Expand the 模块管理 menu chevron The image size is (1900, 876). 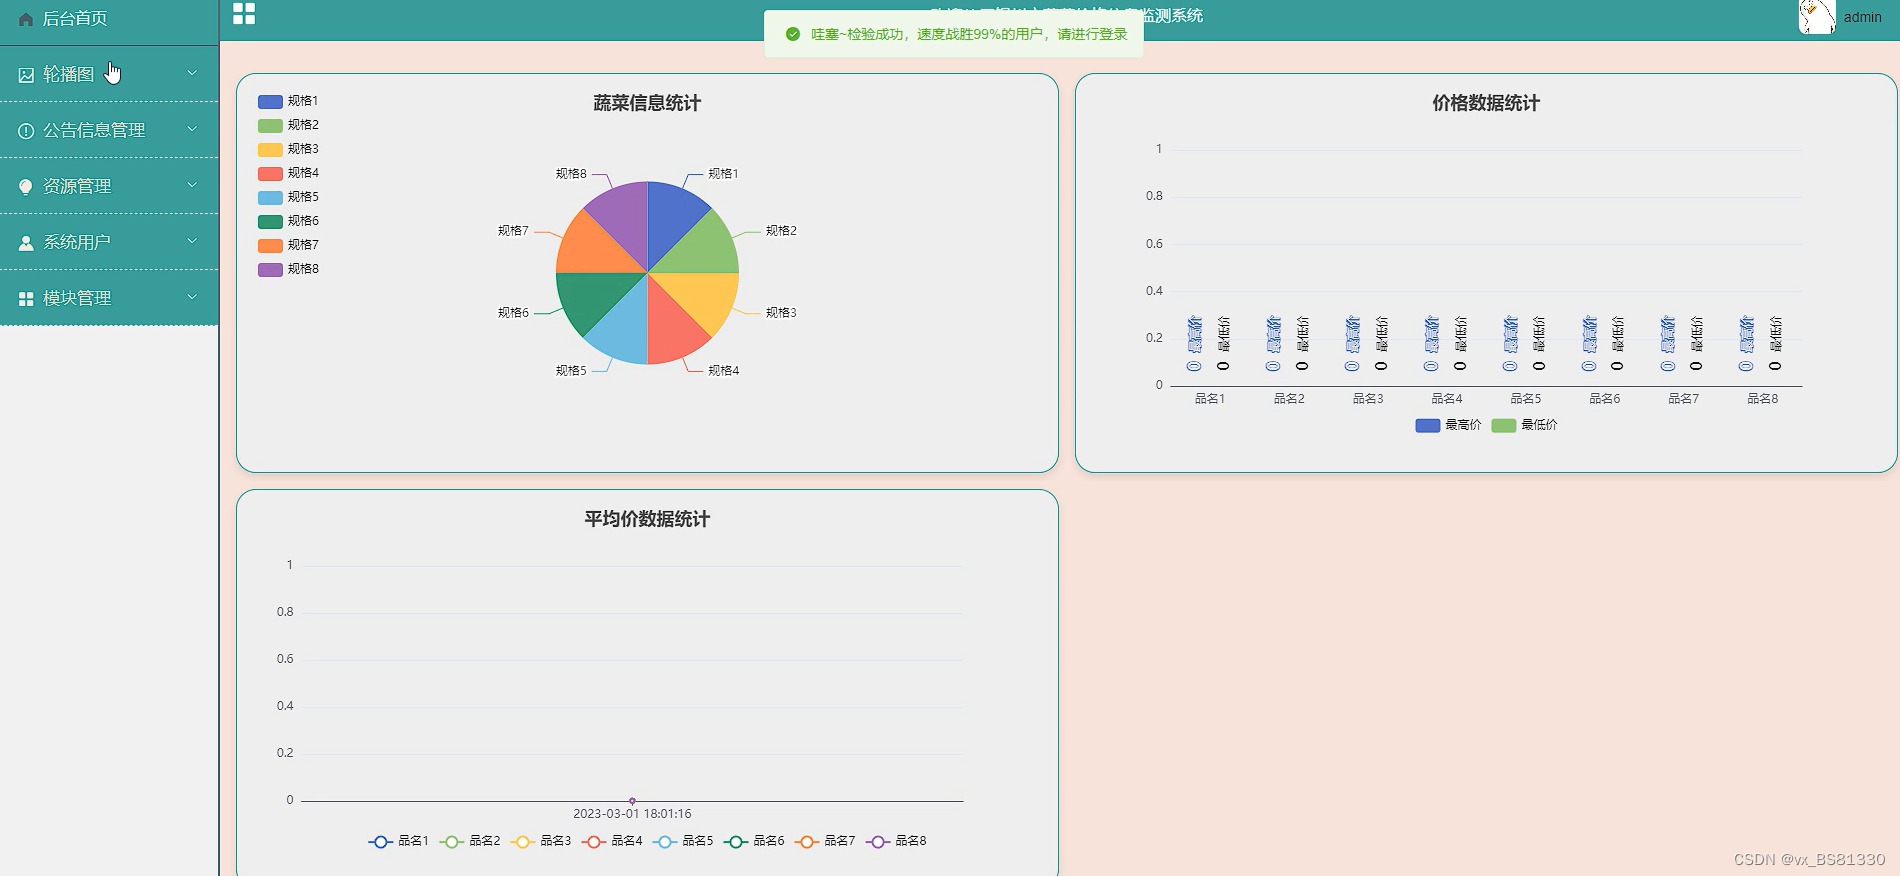192,297
